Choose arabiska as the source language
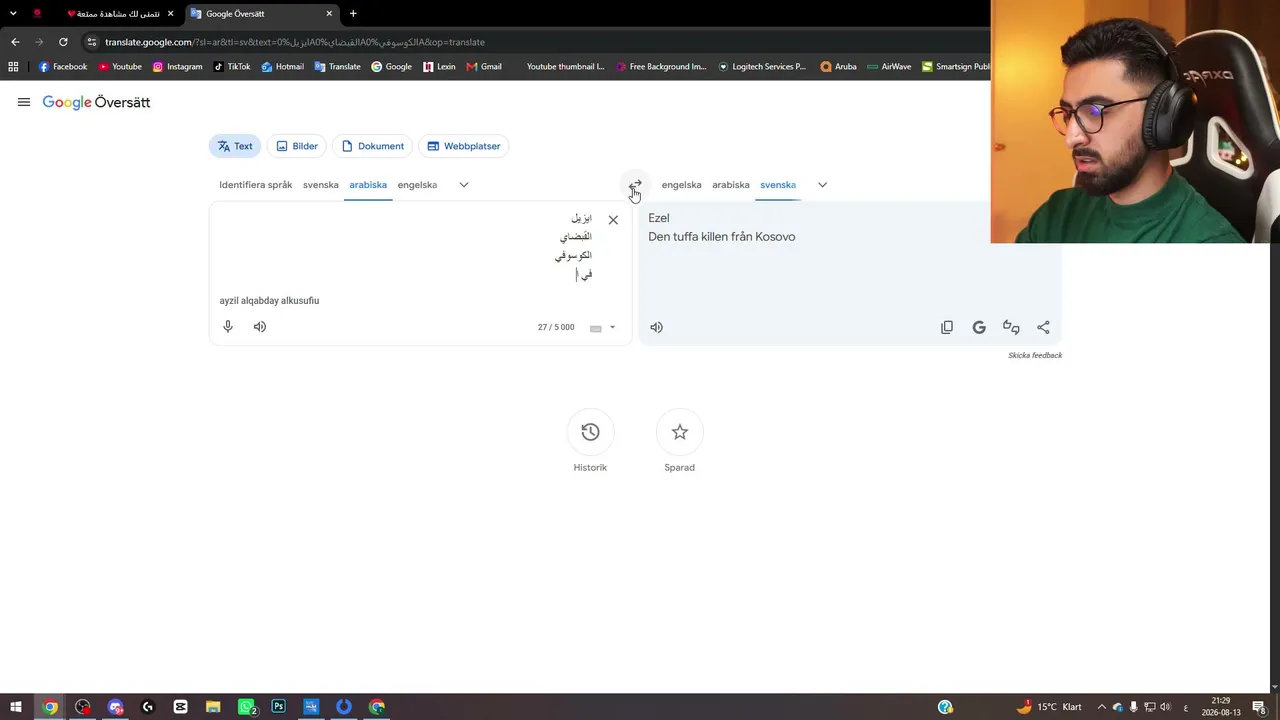1280x720 pixels. click(x=368, y=185)
